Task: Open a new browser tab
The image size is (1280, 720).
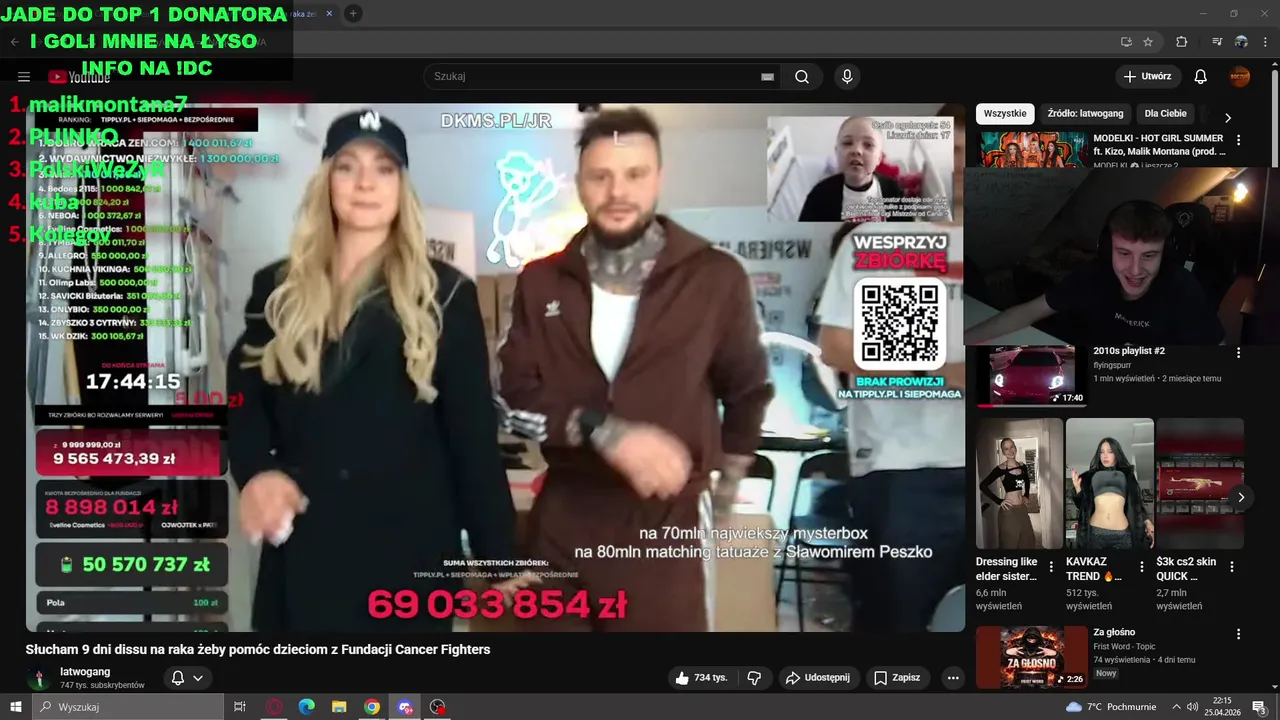Action: point(353,13)
